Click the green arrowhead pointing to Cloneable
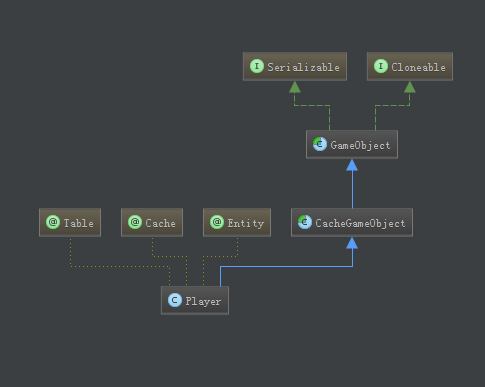485x387 pixels. [x=410, y=87]
